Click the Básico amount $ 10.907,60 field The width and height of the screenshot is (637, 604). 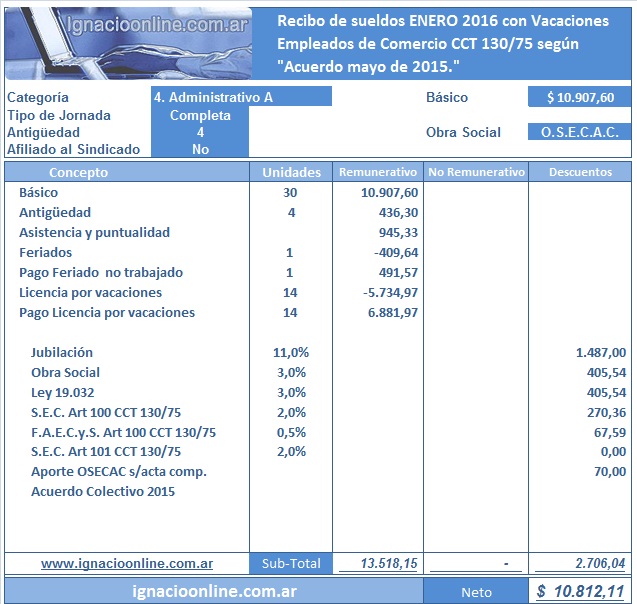pyautogui.click(x=579, y=97)
